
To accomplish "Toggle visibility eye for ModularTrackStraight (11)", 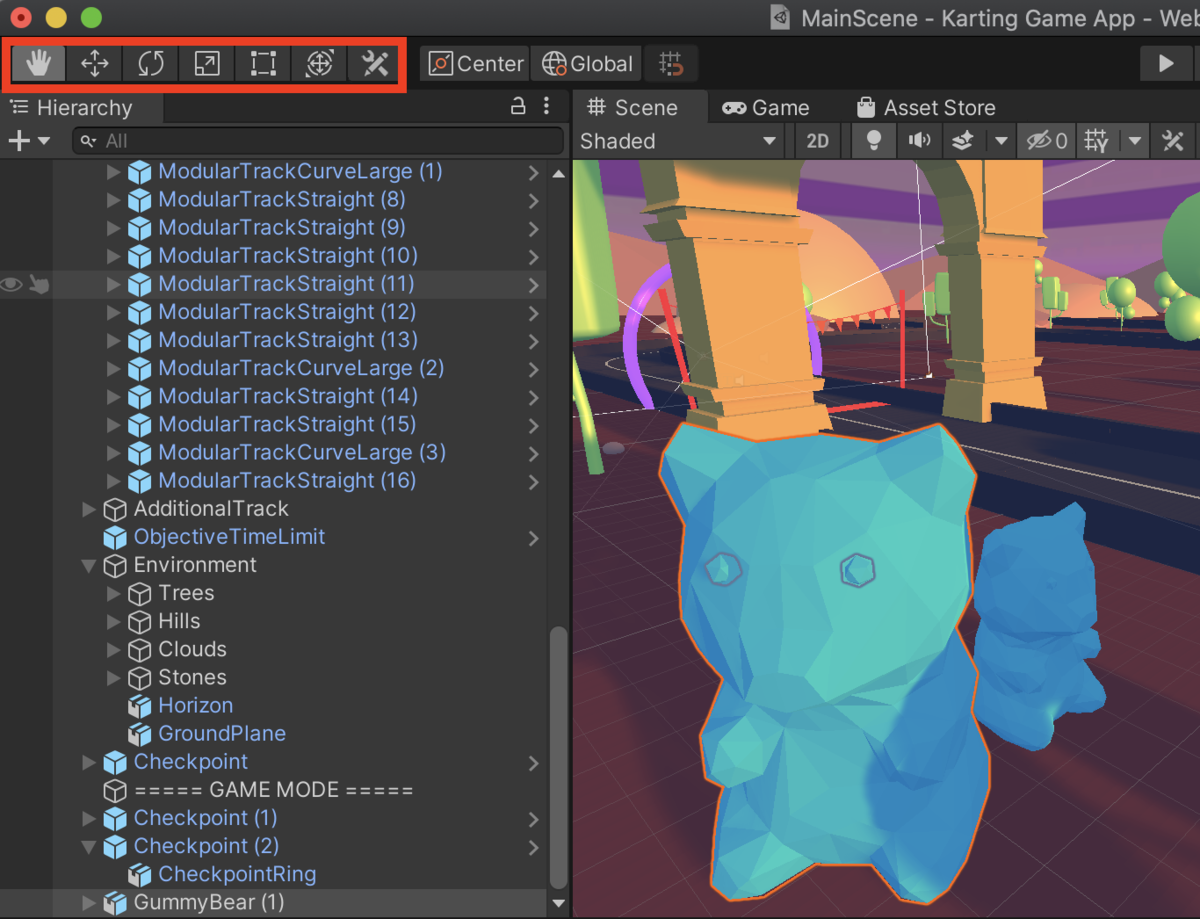I will 11,284.
